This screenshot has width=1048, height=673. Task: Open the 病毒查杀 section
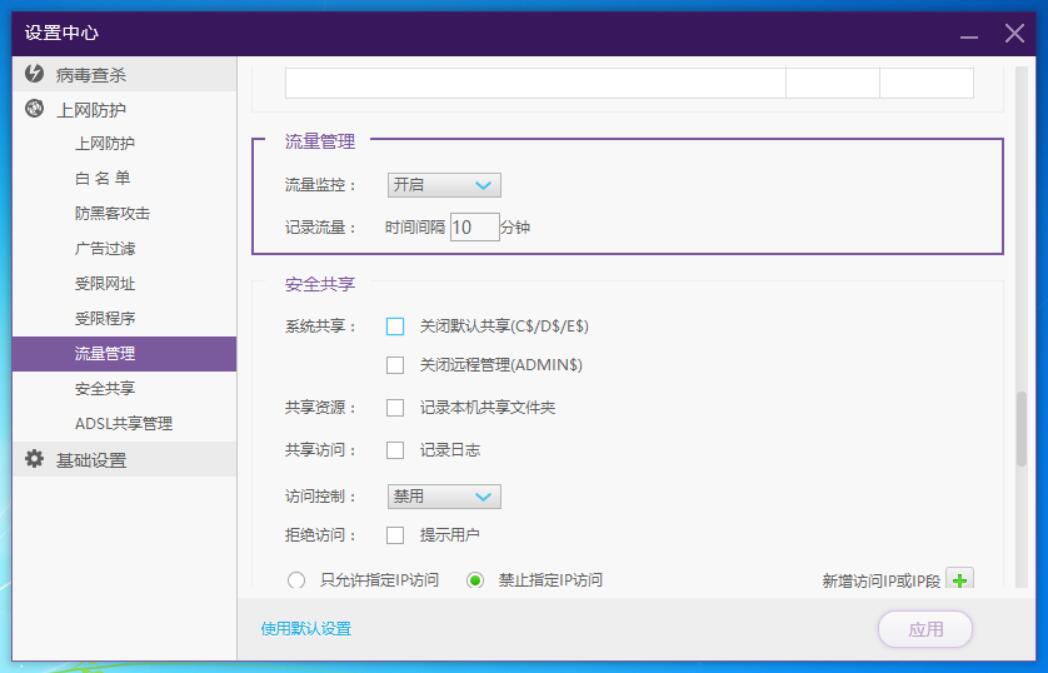click(x=124, y=74)
